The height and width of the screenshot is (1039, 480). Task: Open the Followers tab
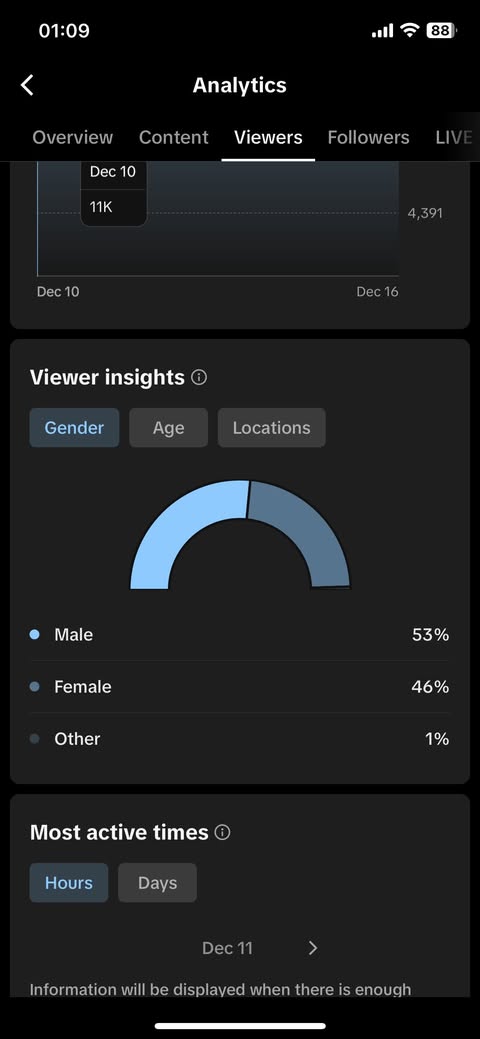coord(369,137)
